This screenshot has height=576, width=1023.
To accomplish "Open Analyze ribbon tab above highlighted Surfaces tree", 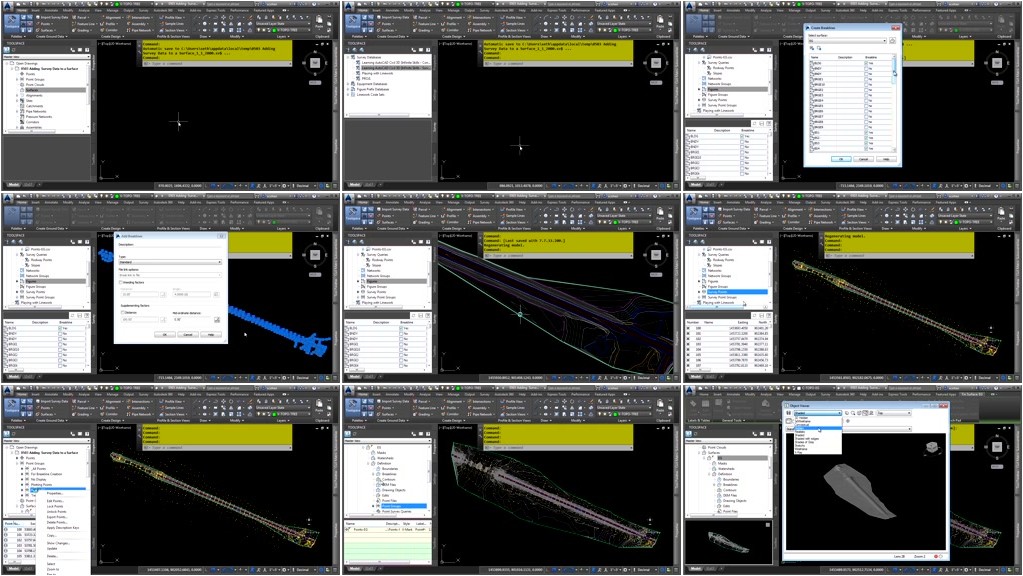I will tap(84, 10).
